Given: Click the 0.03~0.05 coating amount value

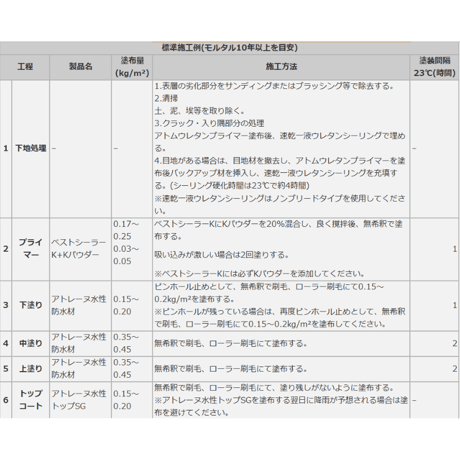Looking at the screenshot, I should 126,255.
